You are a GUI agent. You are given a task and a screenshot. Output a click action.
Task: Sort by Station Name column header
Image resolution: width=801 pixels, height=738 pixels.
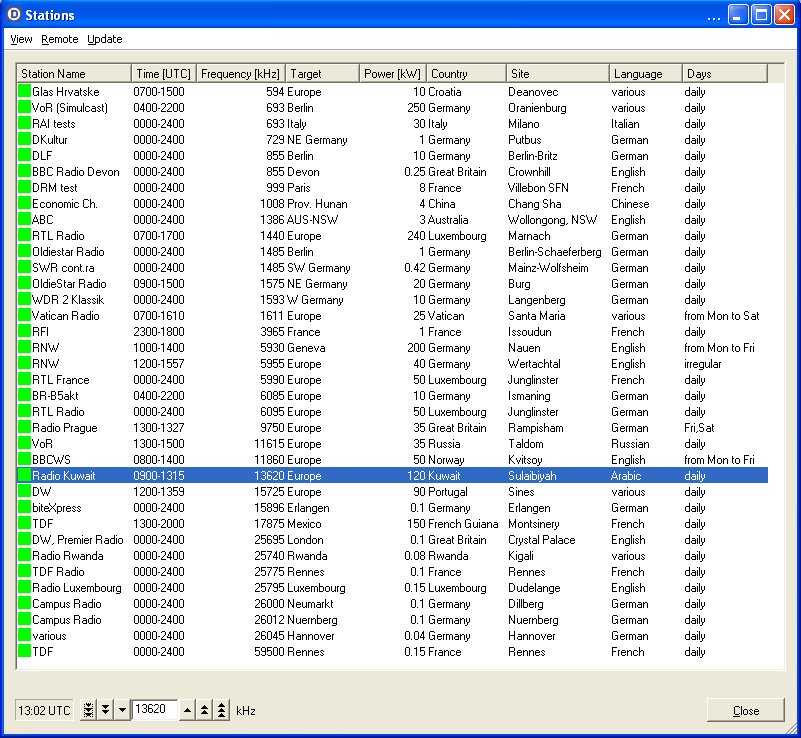coord(74,73)
